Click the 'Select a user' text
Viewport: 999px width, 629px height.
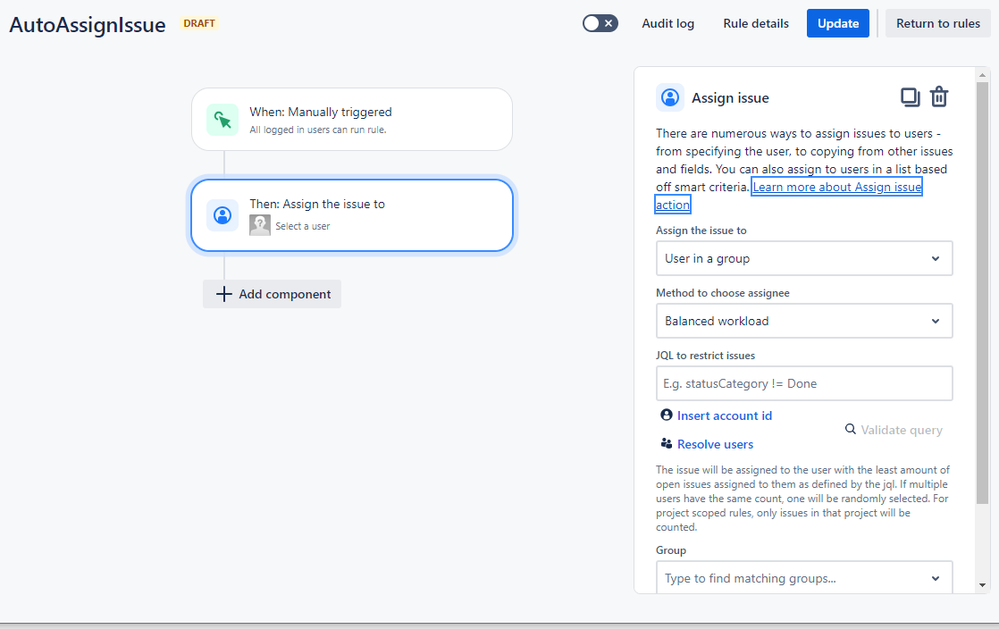point(303,226)
